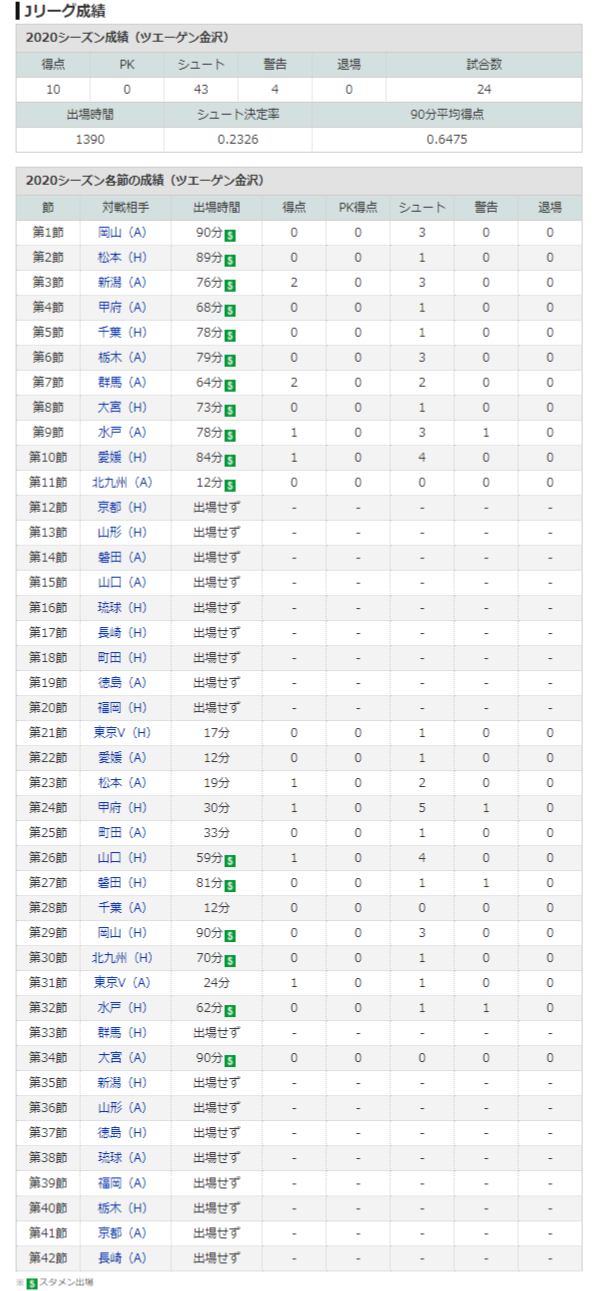Open the 琉球 link in 第16節
This screenshot has height=1291, width=595.
pyautogui.click(x=110, y=607)
